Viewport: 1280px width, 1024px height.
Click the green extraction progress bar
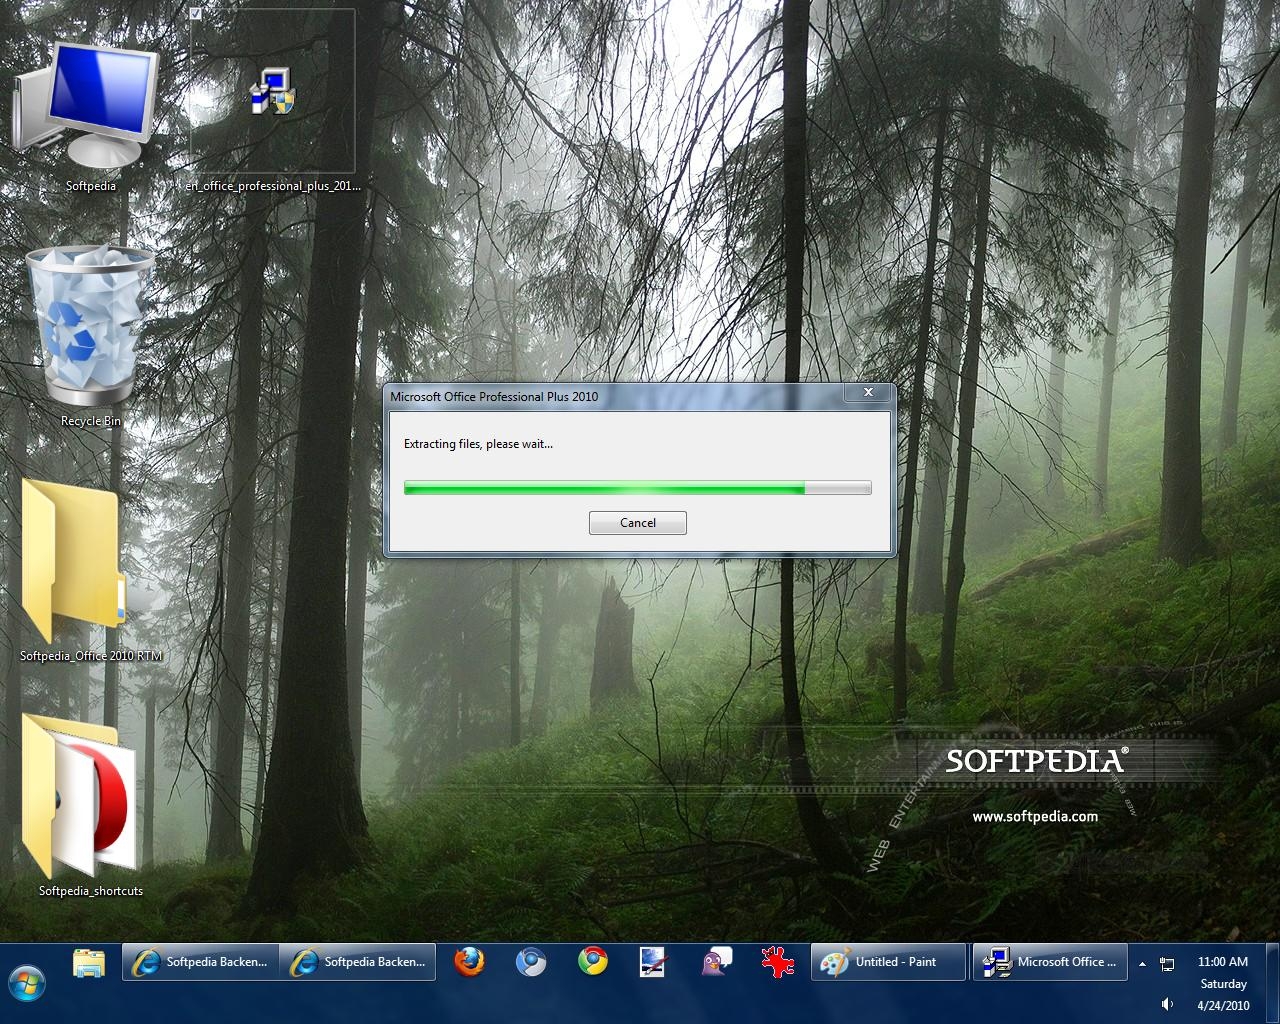point(637,488)
